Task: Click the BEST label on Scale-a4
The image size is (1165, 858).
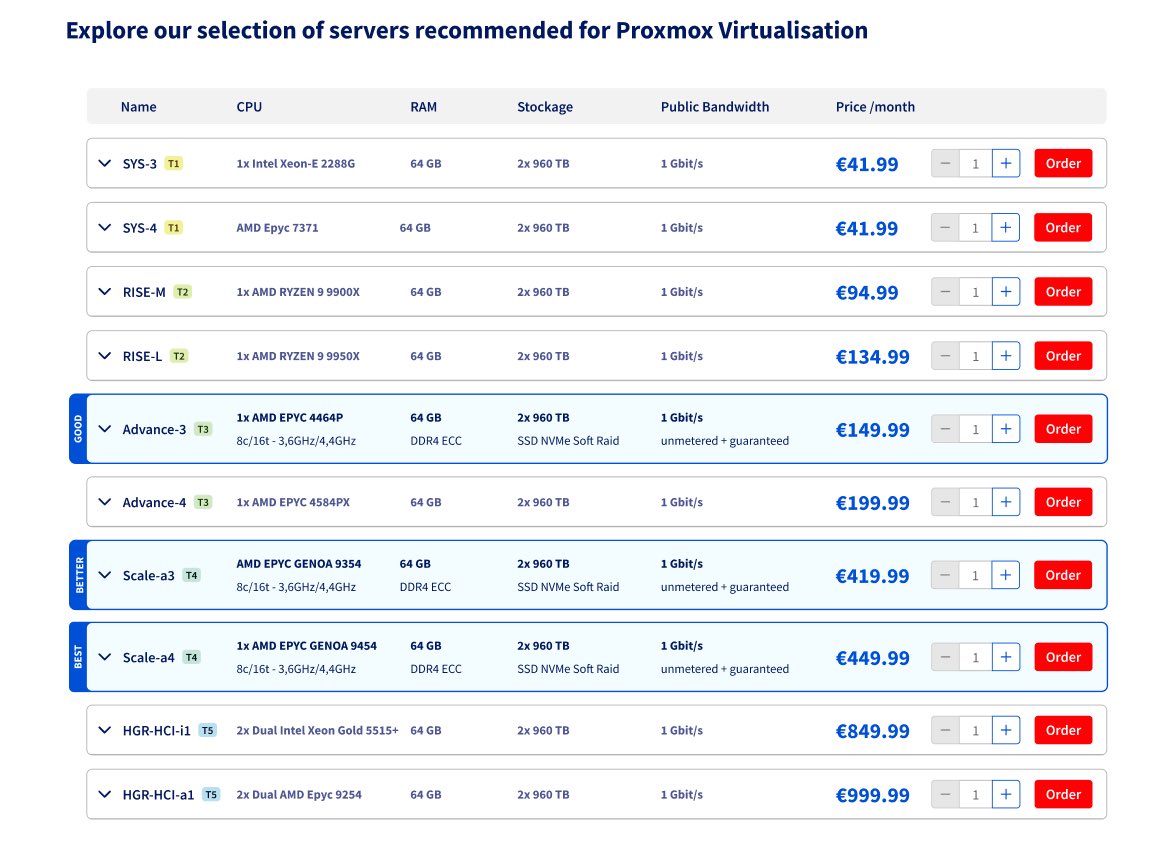Action: click(78, 657)
